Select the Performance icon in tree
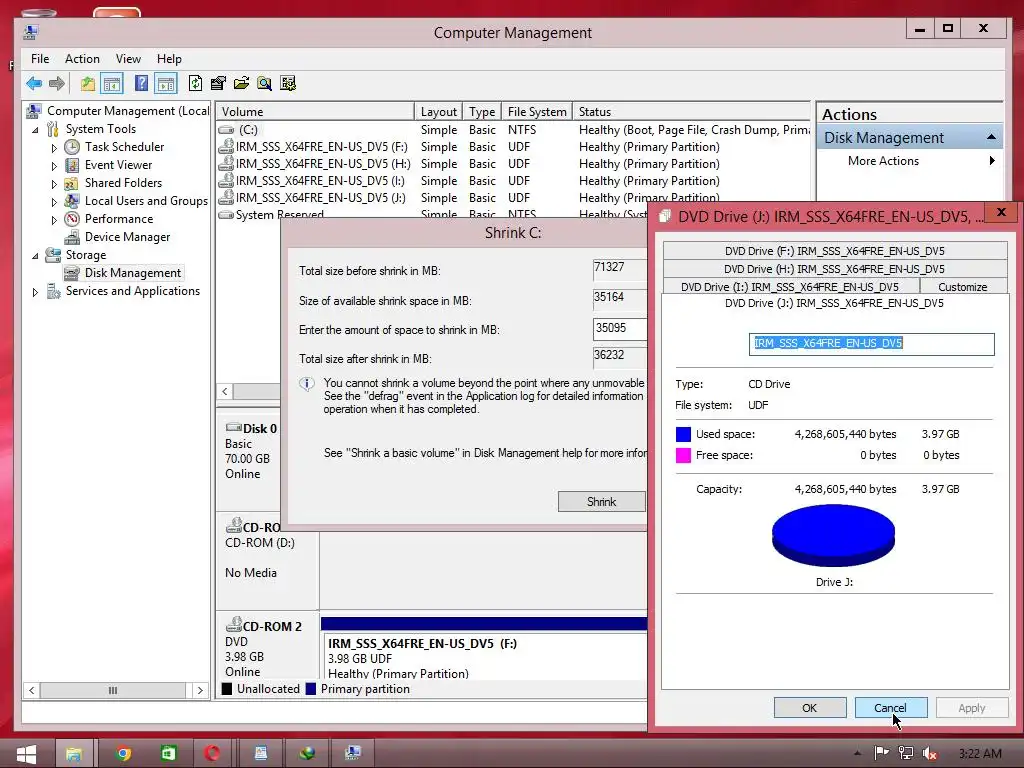Image resolution: width=1024 pixels, height=768 pixels. tap(72, 219)
